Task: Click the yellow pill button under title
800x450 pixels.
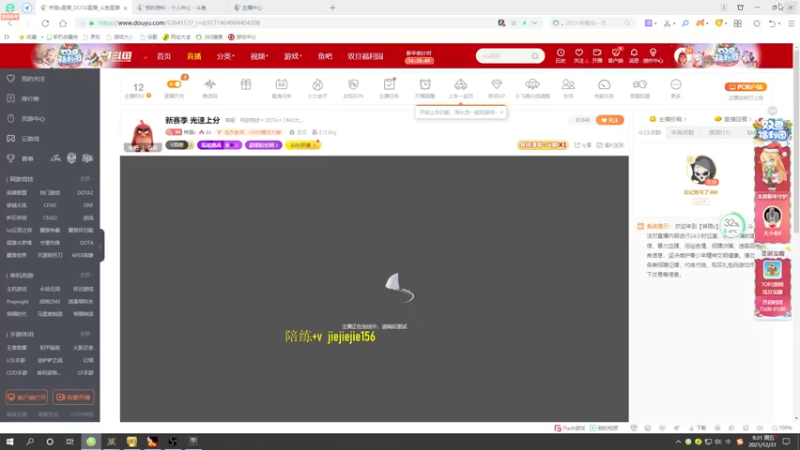Action: (x=303, y=145)
